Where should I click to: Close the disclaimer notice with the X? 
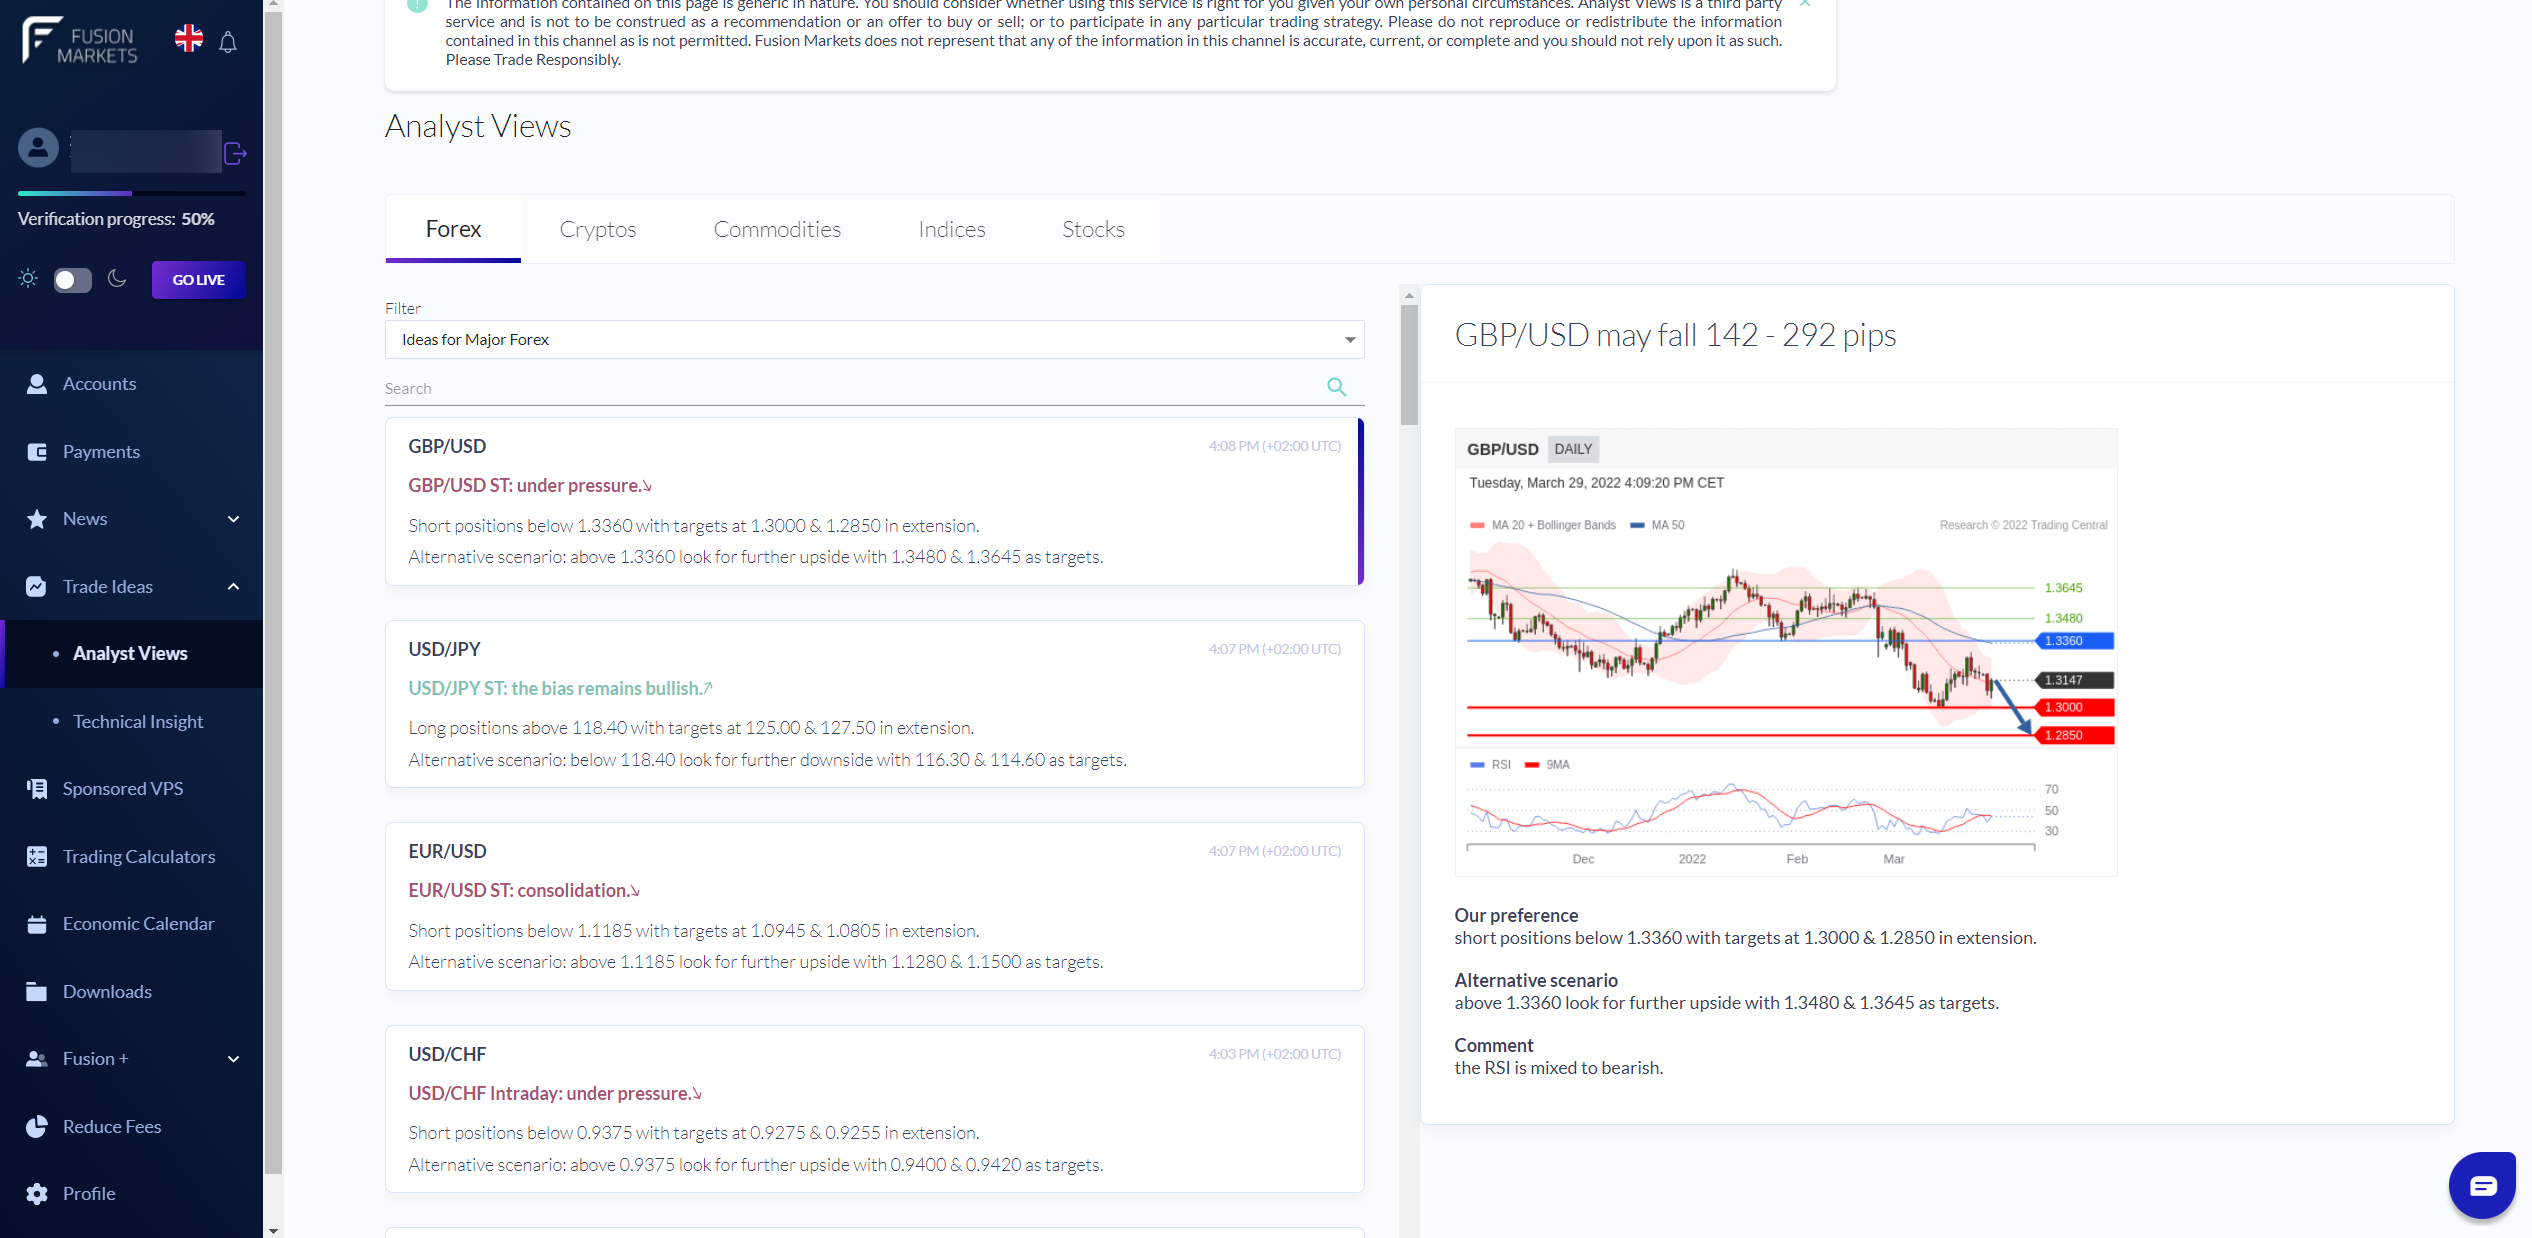[x=1805, y=3]
